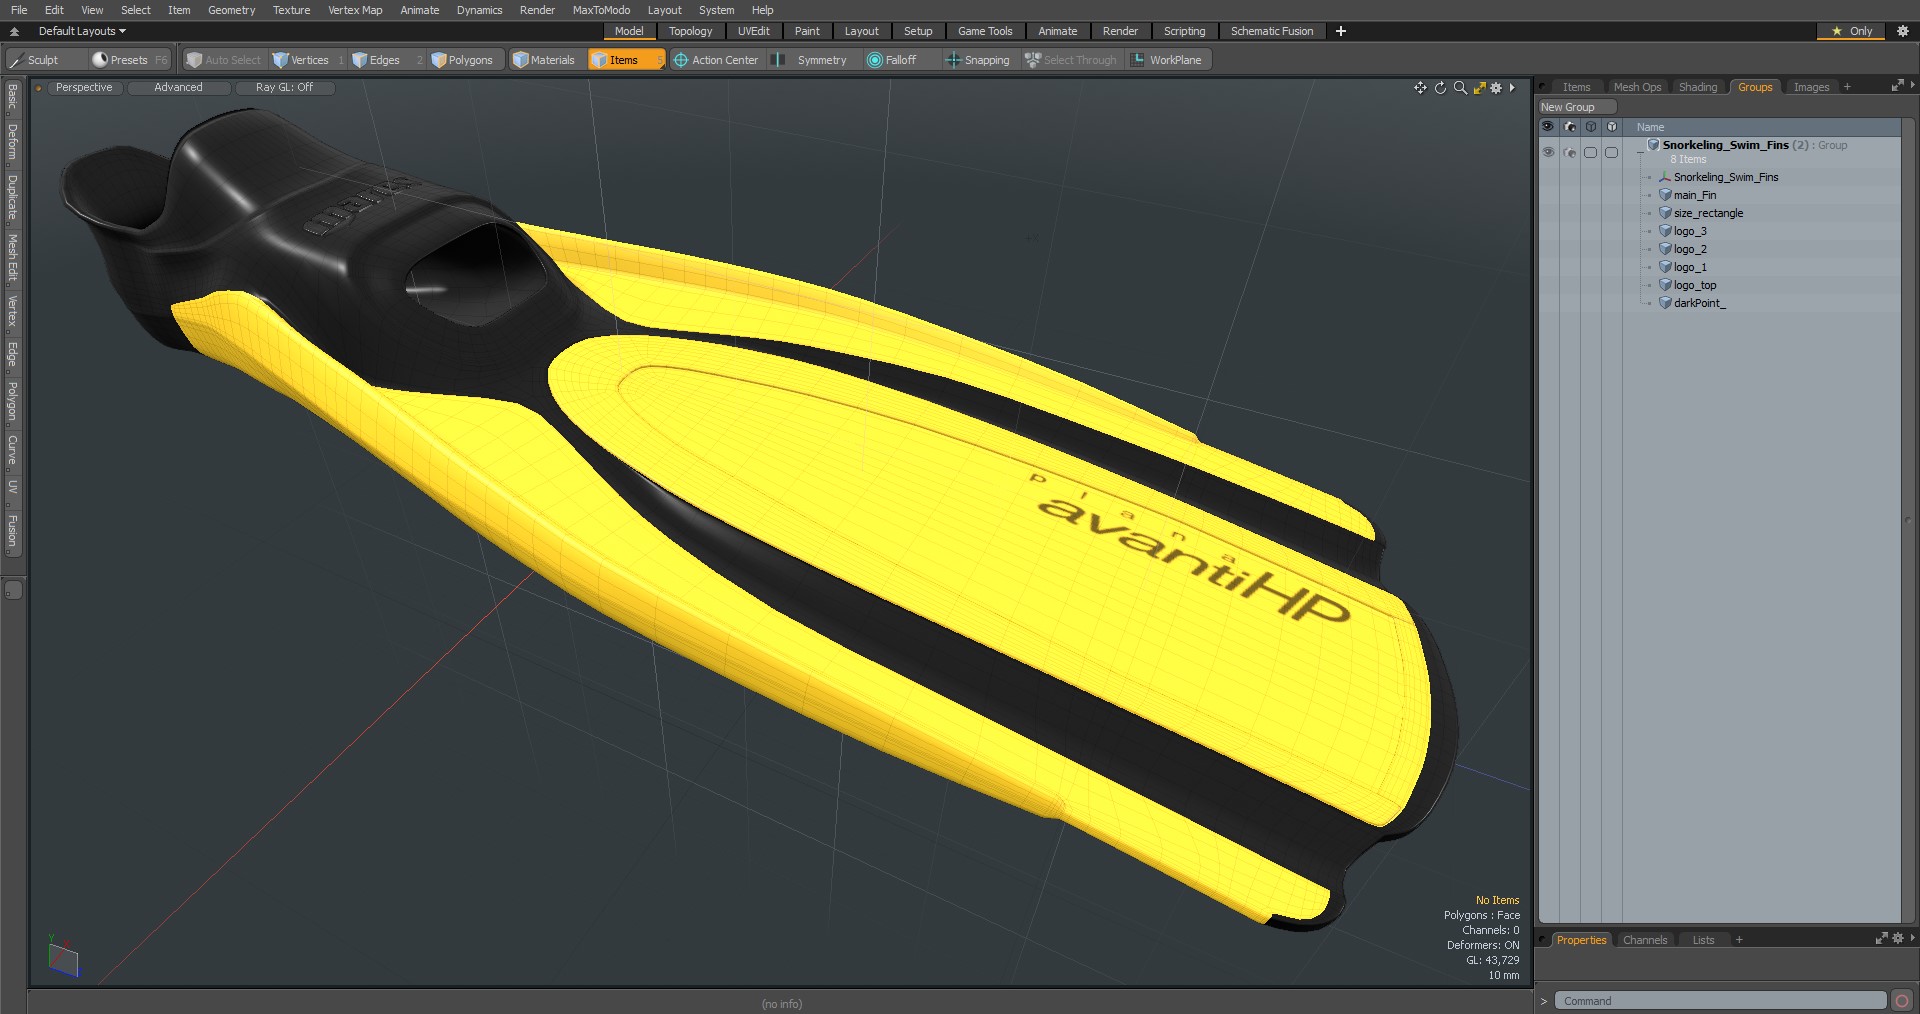Add a new layout tab with plus

[1341, 31]
